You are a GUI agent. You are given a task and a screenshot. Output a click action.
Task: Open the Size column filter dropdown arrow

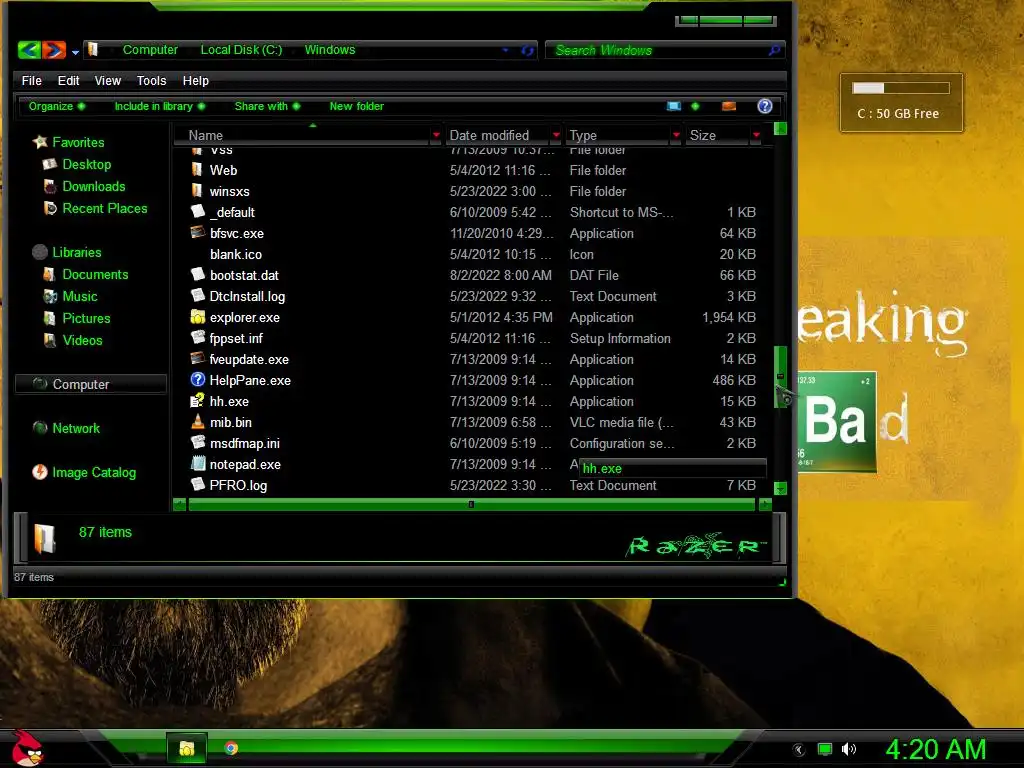[756, 135]
